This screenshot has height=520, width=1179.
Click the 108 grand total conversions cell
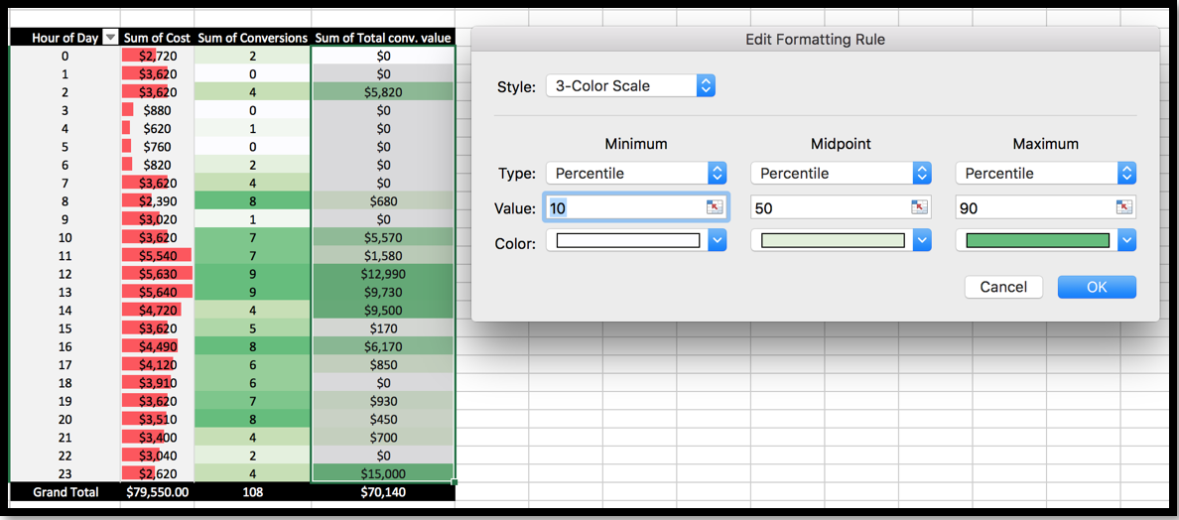(x=253, y=492)
